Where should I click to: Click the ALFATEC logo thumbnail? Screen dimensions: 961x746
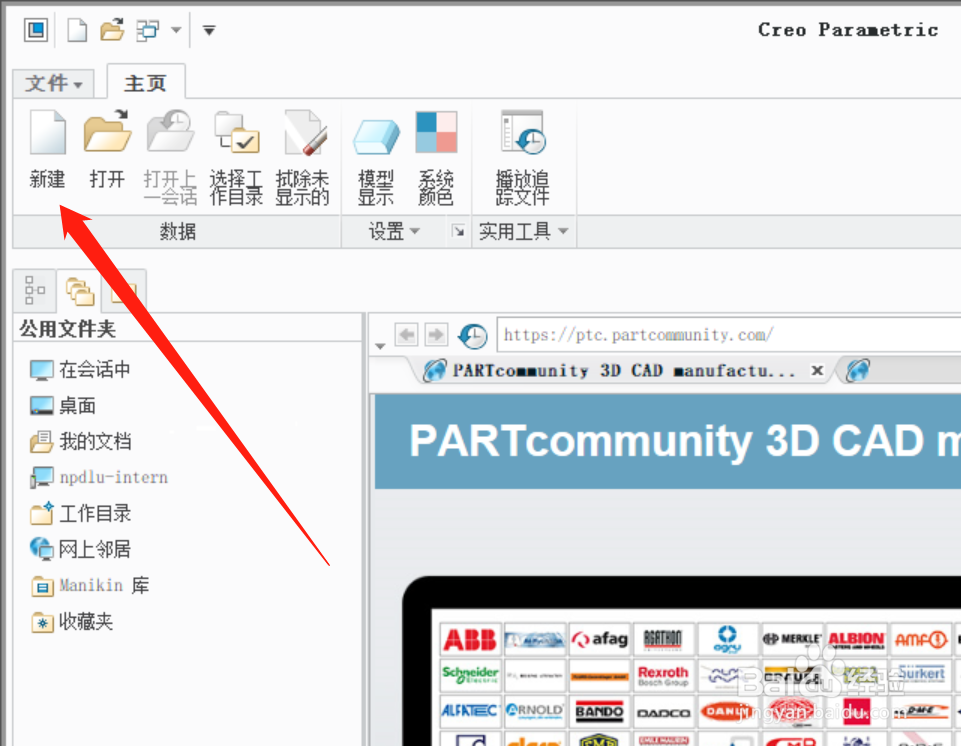pyautogui.click(x=470, y=711)
